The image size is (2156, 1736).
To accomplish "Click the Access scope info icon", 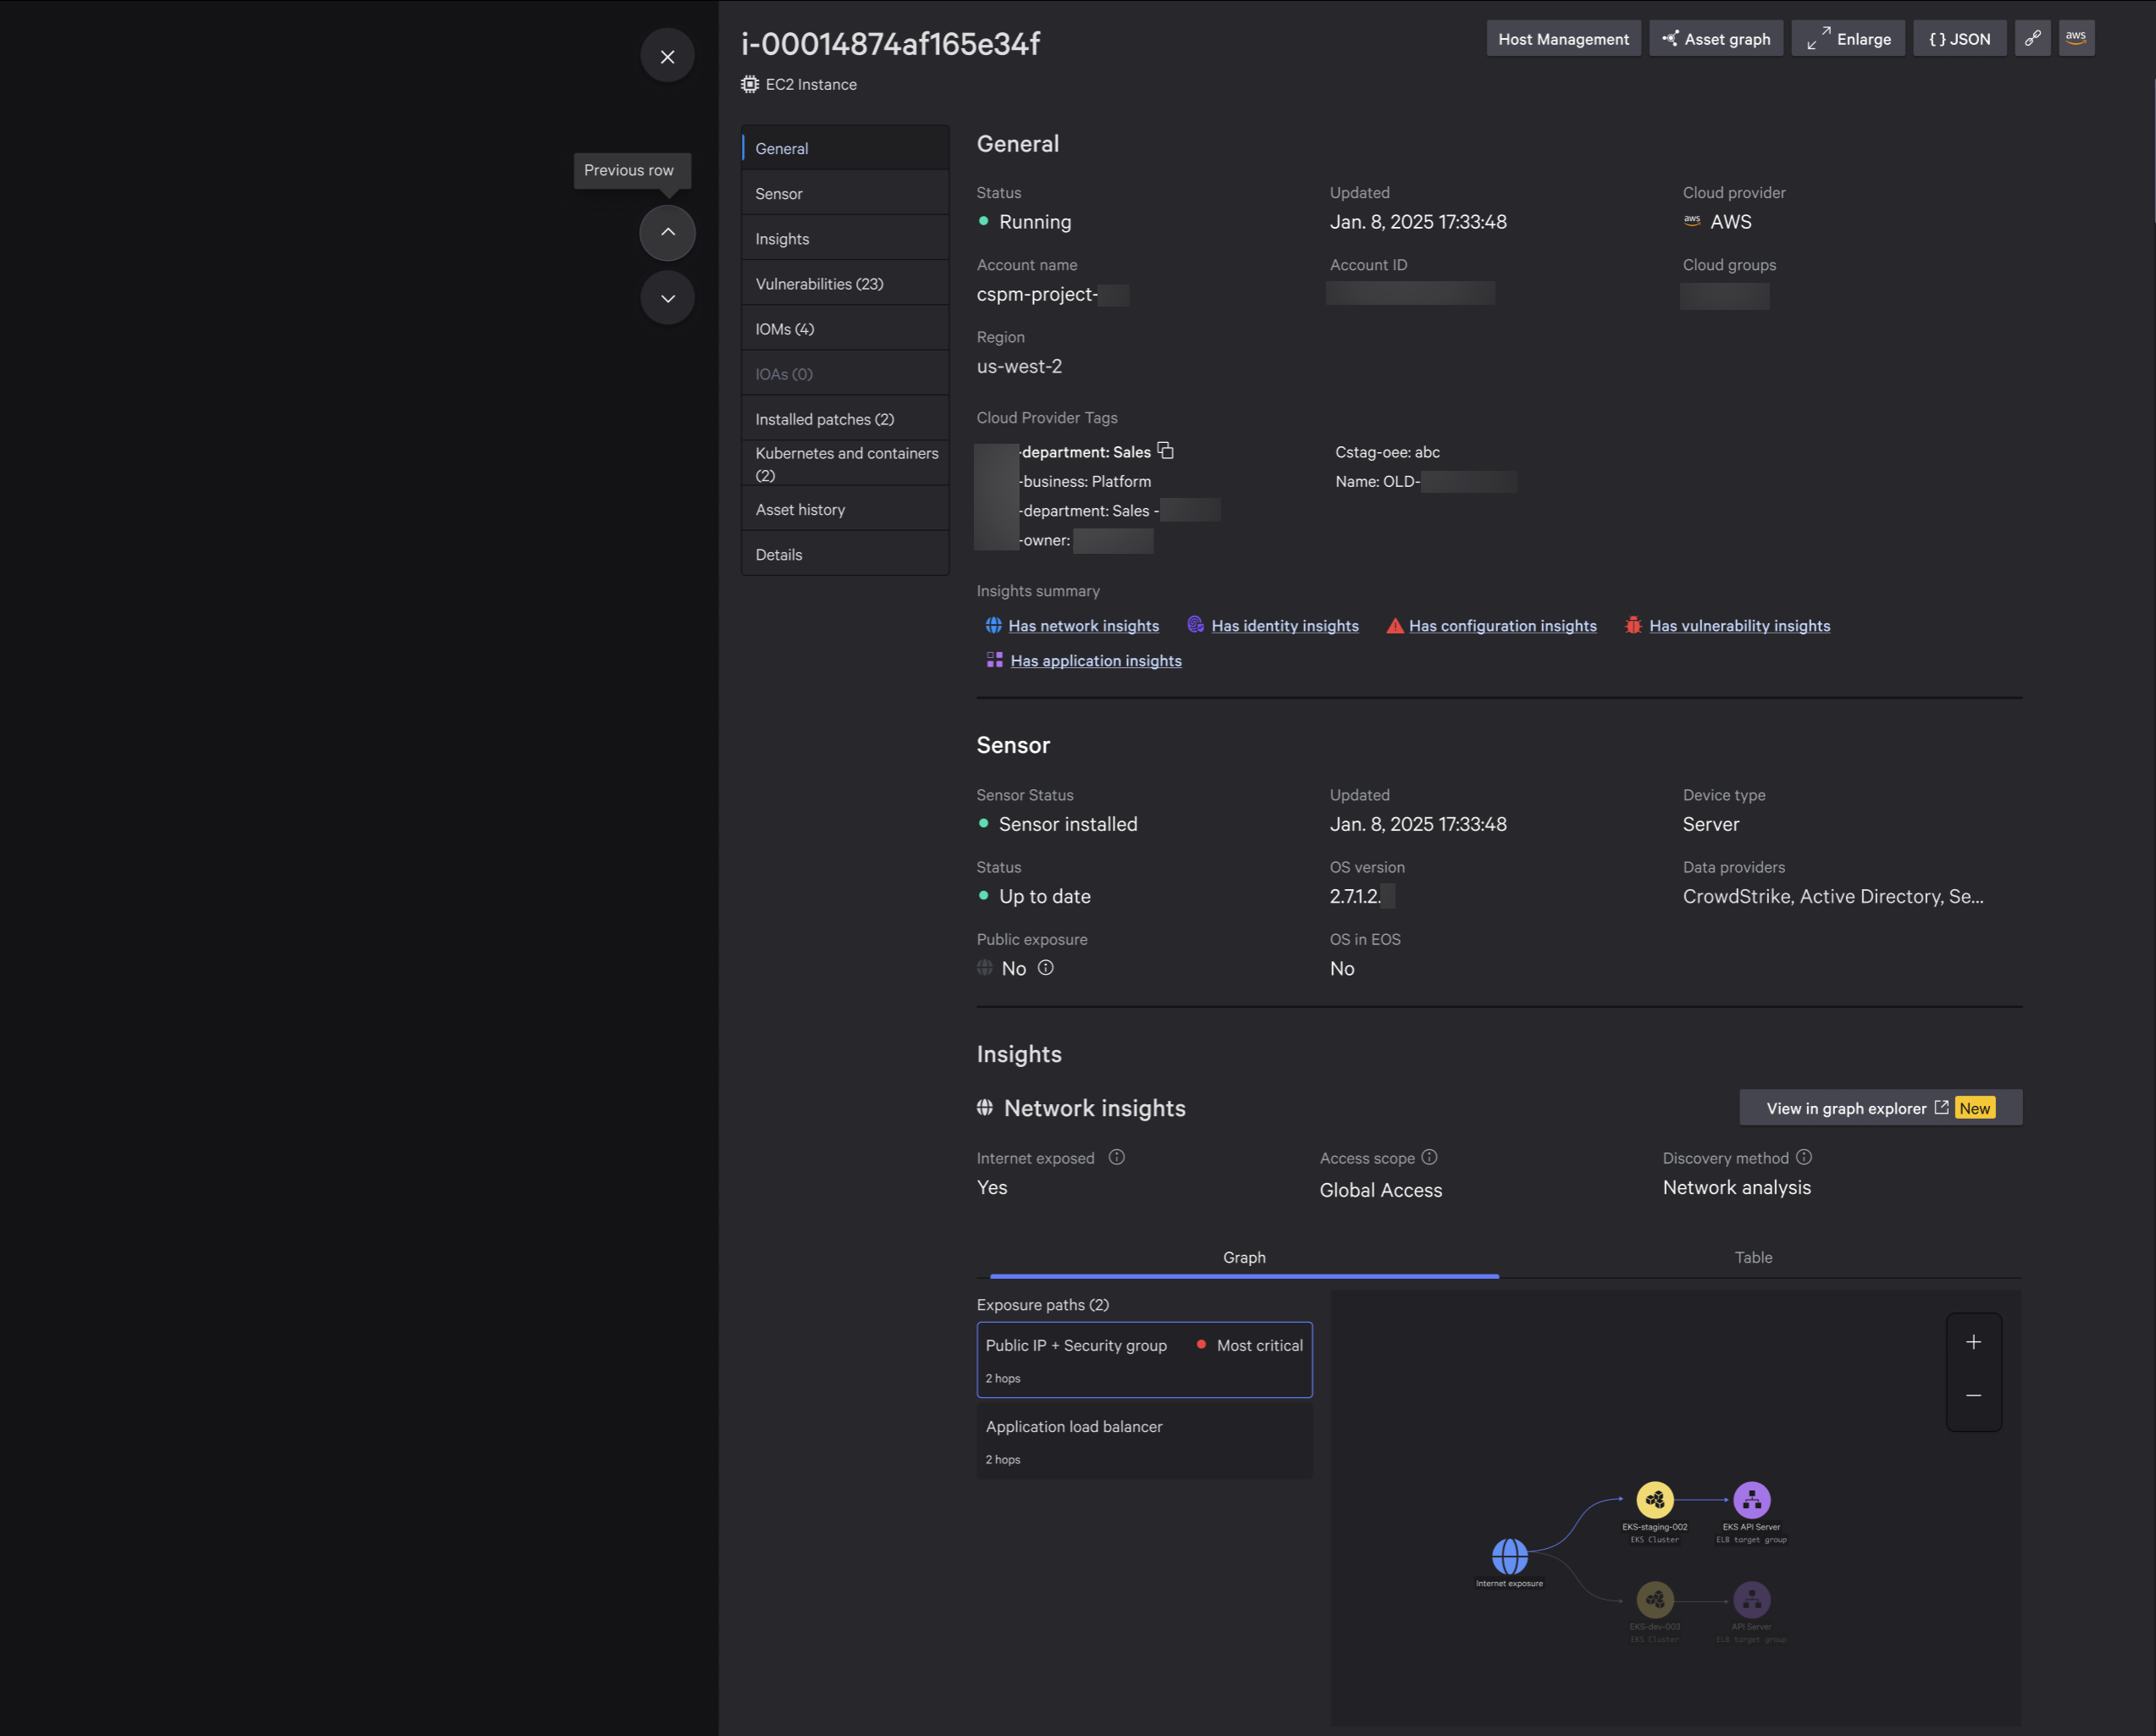I will pos(1429,1157).
